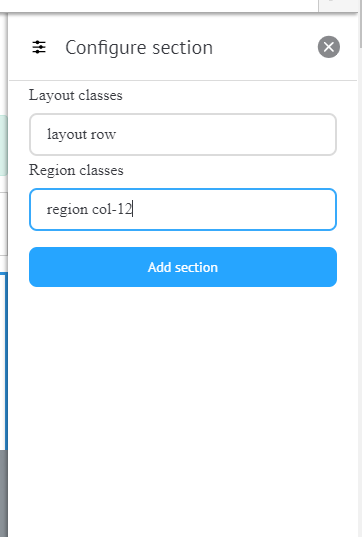The width and height of the screenshot is (362, 537).
Task: Click the Layout classes label
Action: (76, 96)
